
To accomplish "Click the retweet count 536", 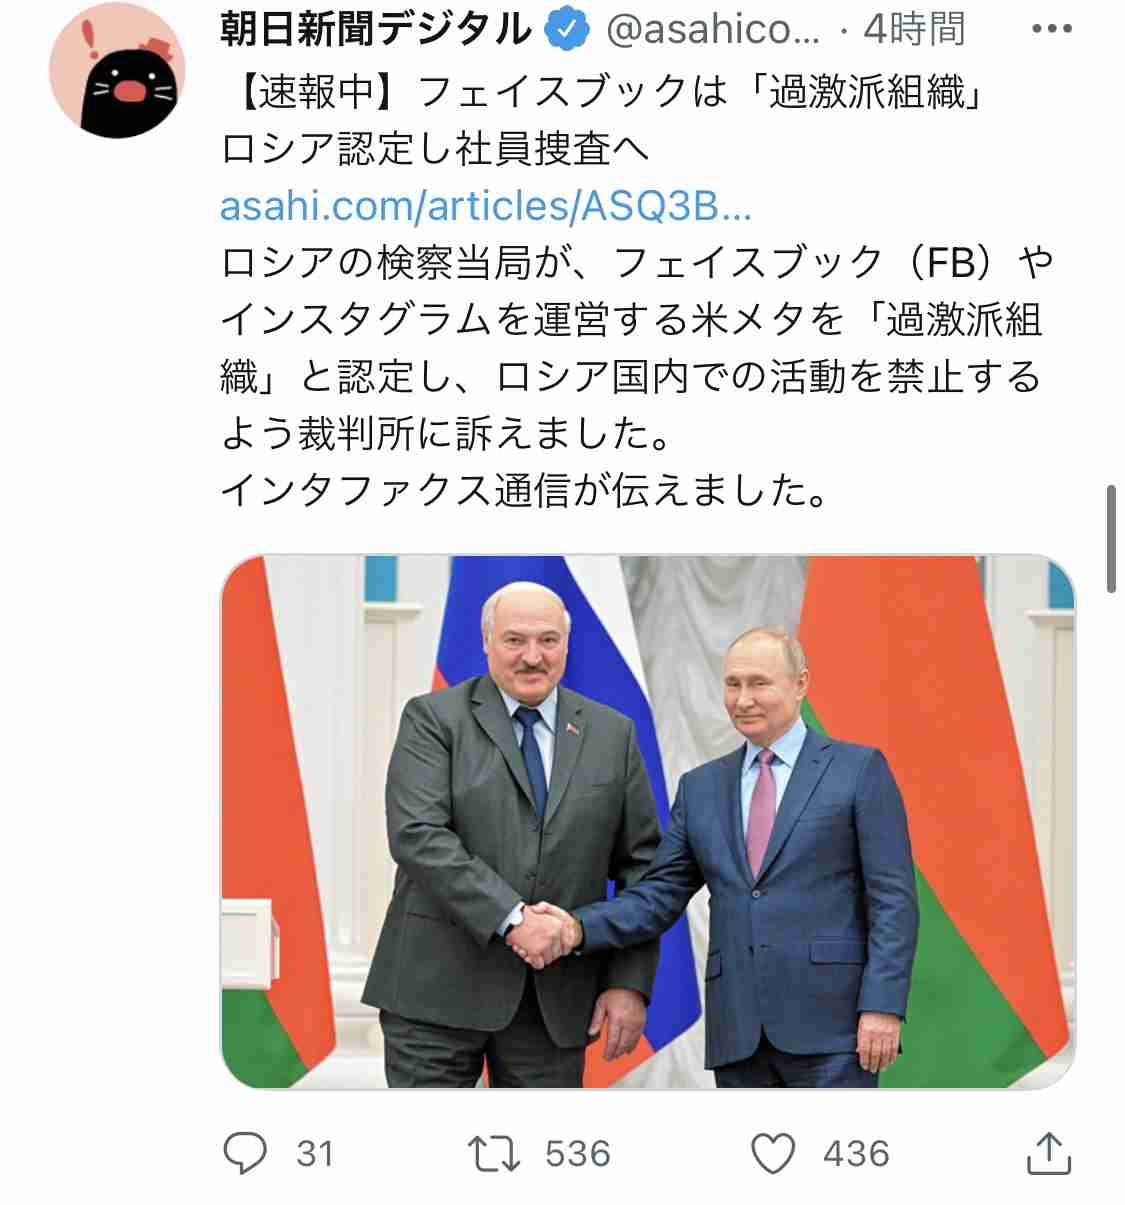I will pos(578,1154).
